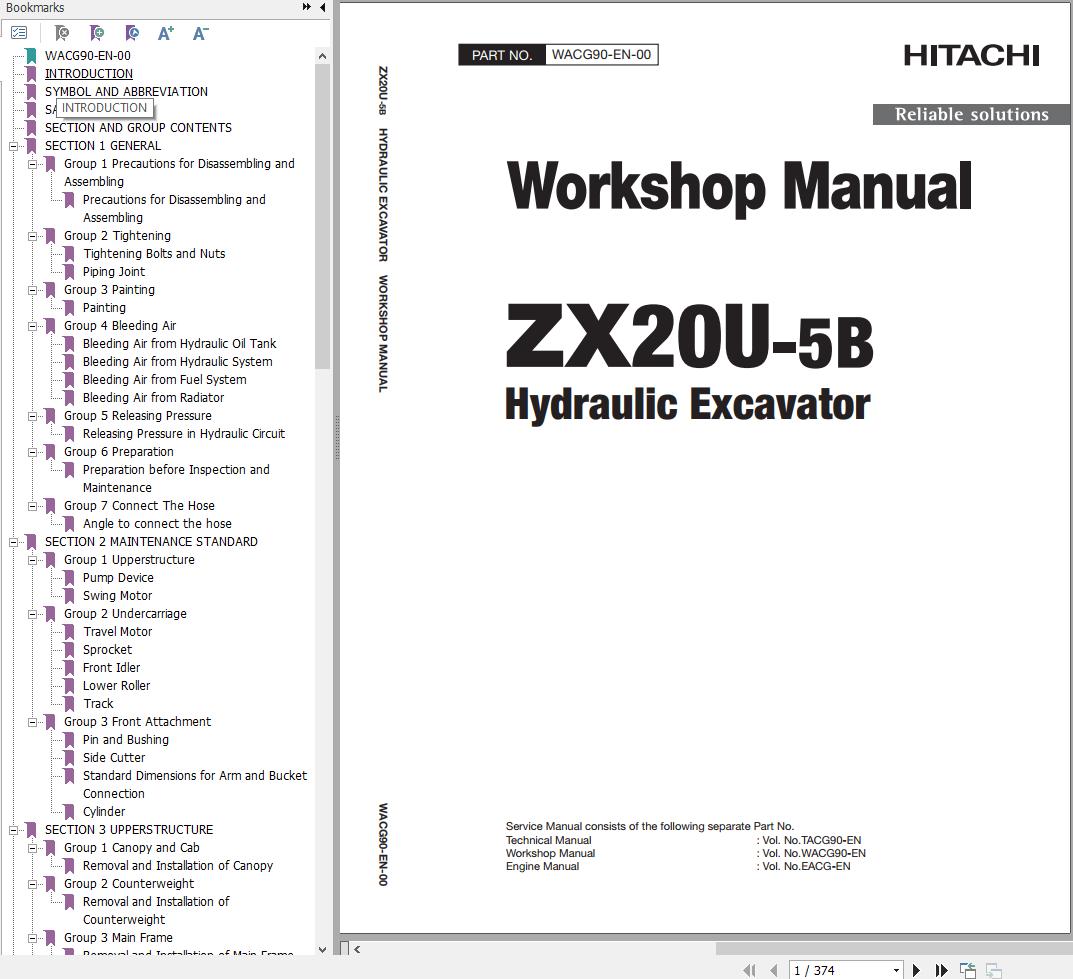
Task: Collapse SECTION 1 GENERAL tree node
Action: [x=13, y=146]
